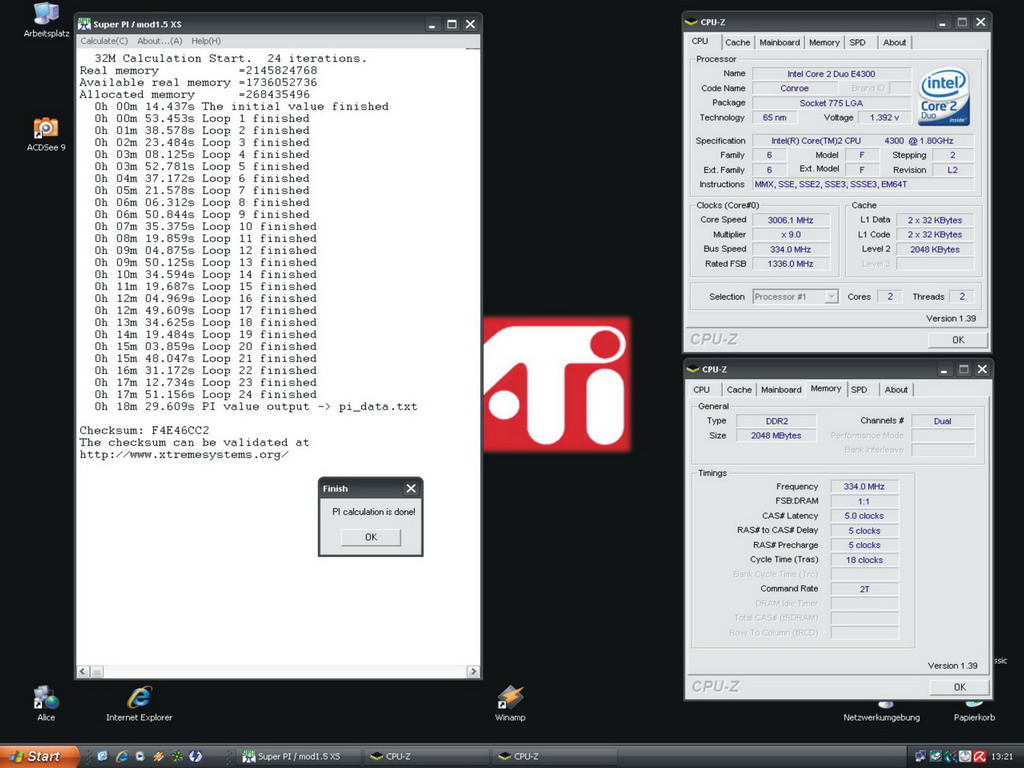This screenshot has width=1024, height=768.
Task: Click the second CPU-Z taskbar button
Action: click(x=554, y=756)
